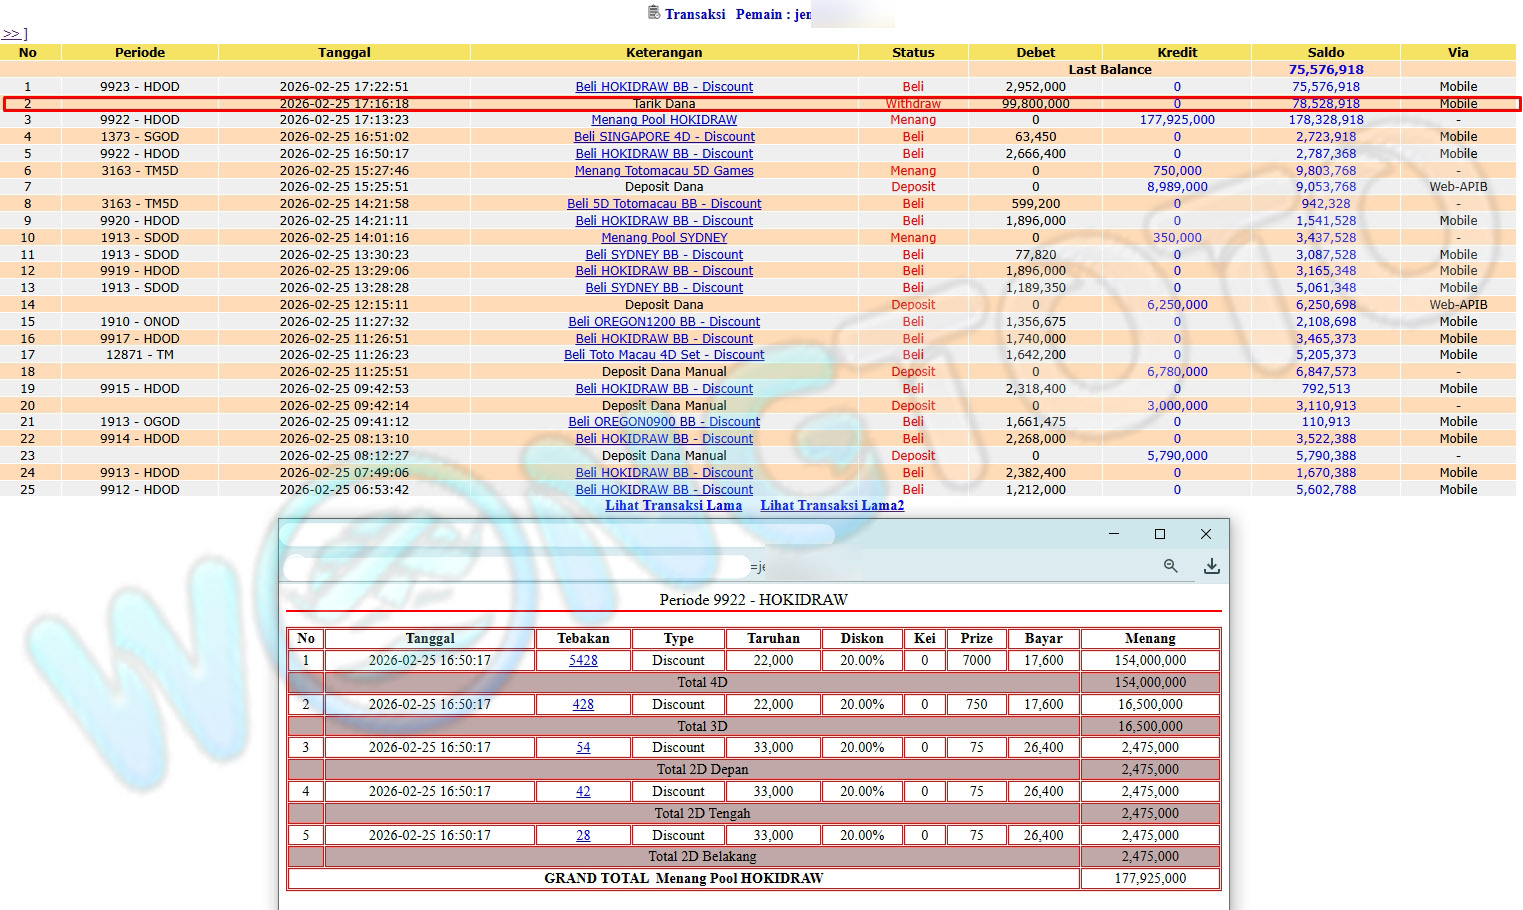The image size is (1523, 910).
Task: Click tebakan number 428 in popup
Action: [x=583, y=705]
